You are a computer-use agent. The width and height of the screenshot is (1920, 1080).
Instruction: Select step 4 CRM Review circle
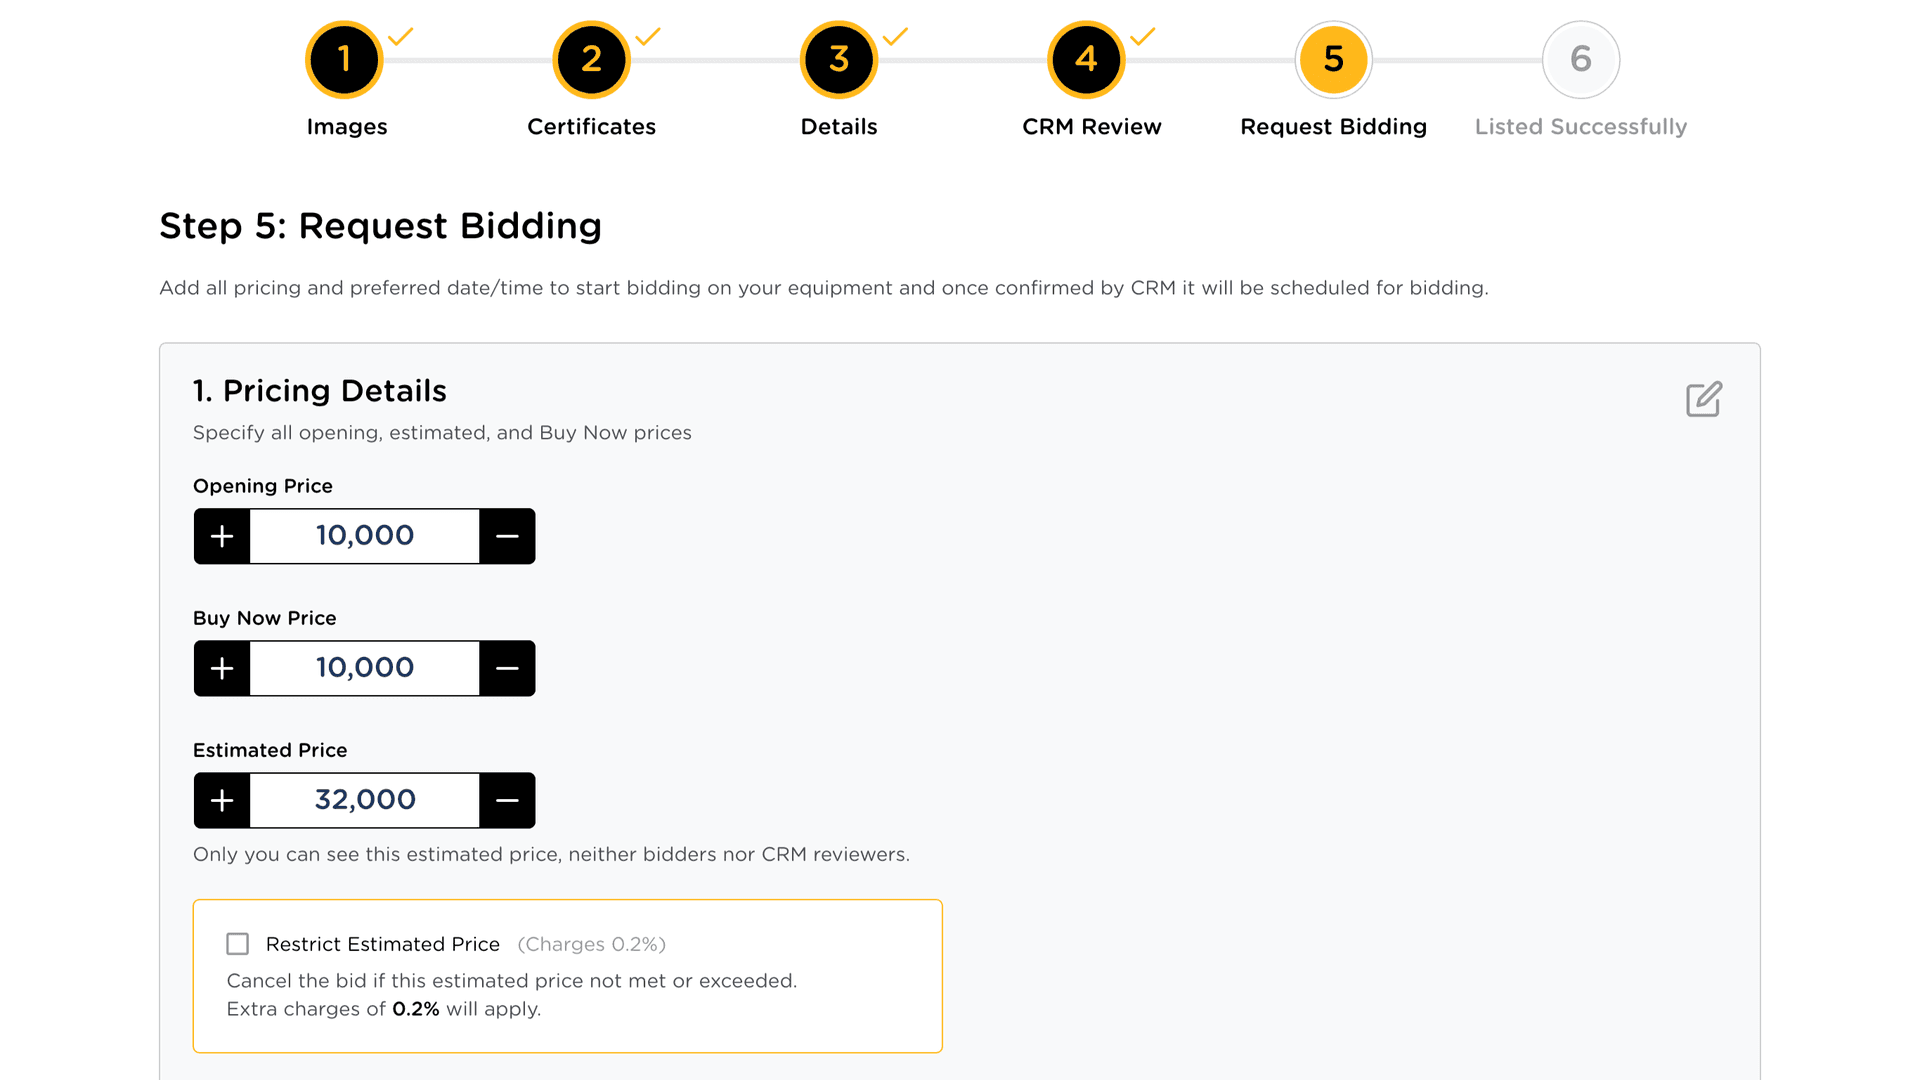[x=1086, y=60]
